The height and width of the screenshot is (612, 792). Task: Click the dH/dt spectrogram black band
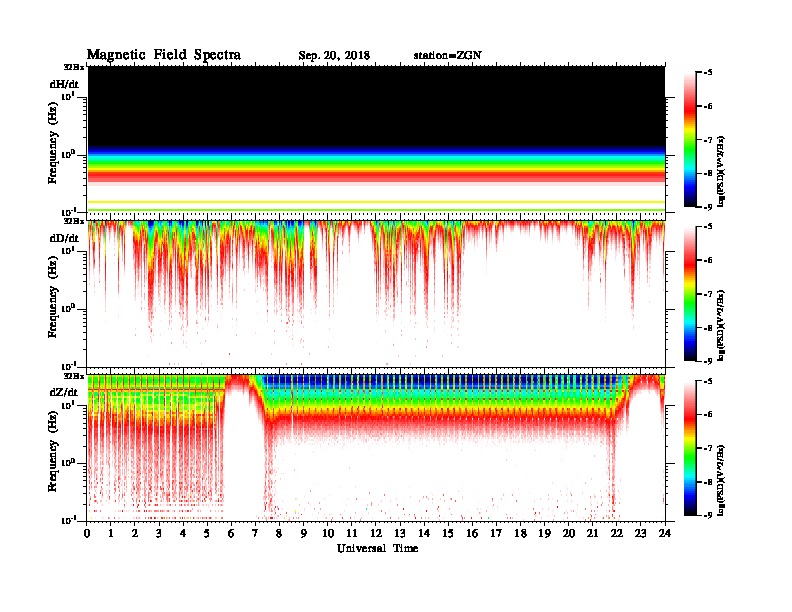click(376, 106)
